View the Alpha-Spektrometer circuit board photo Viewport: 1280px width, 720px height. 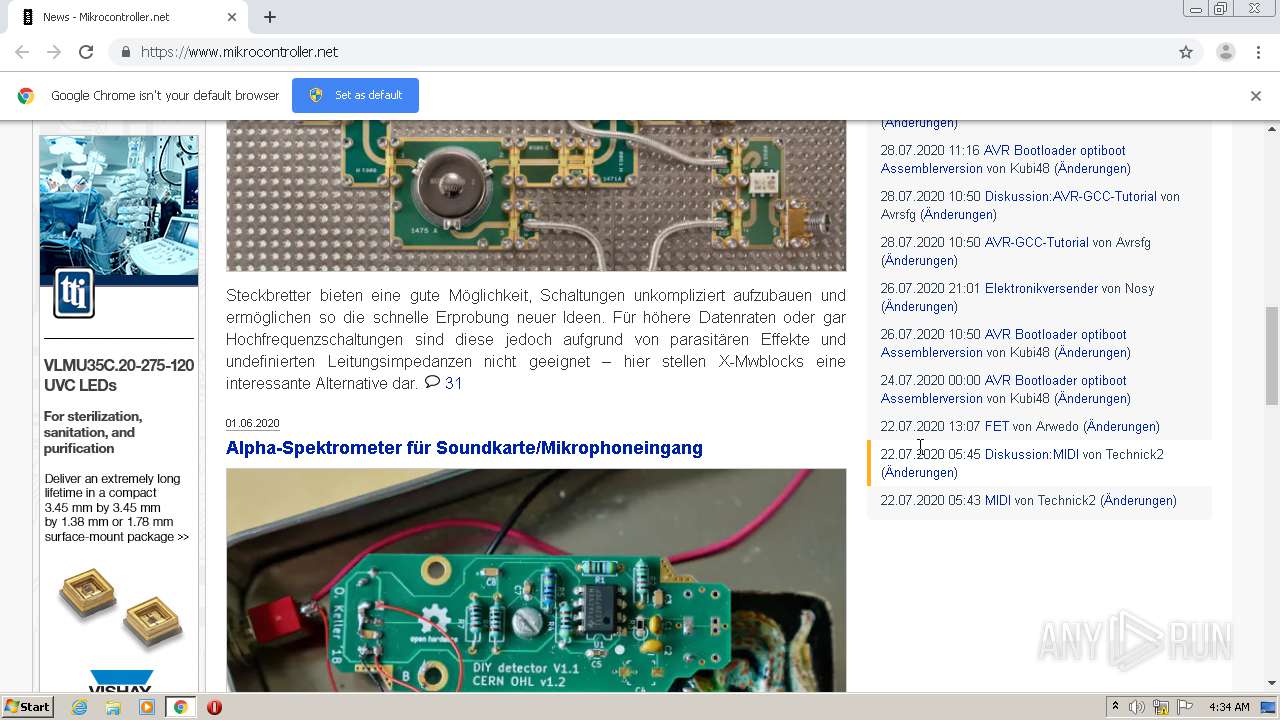click(x=536, y=580)
